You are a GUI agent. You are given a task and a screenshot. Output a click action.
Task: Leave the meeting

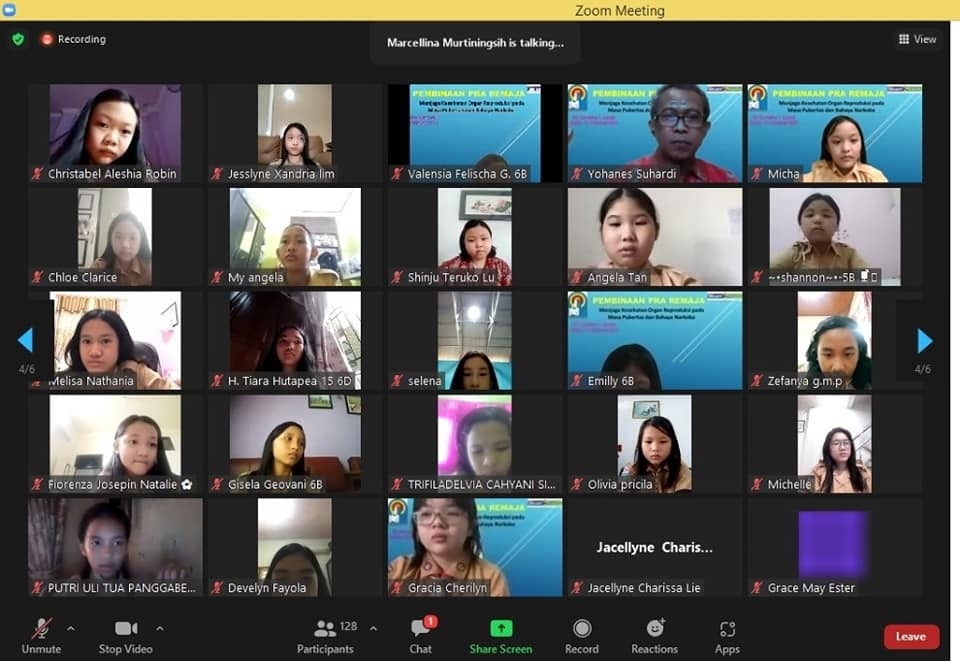tap(910, 637)
